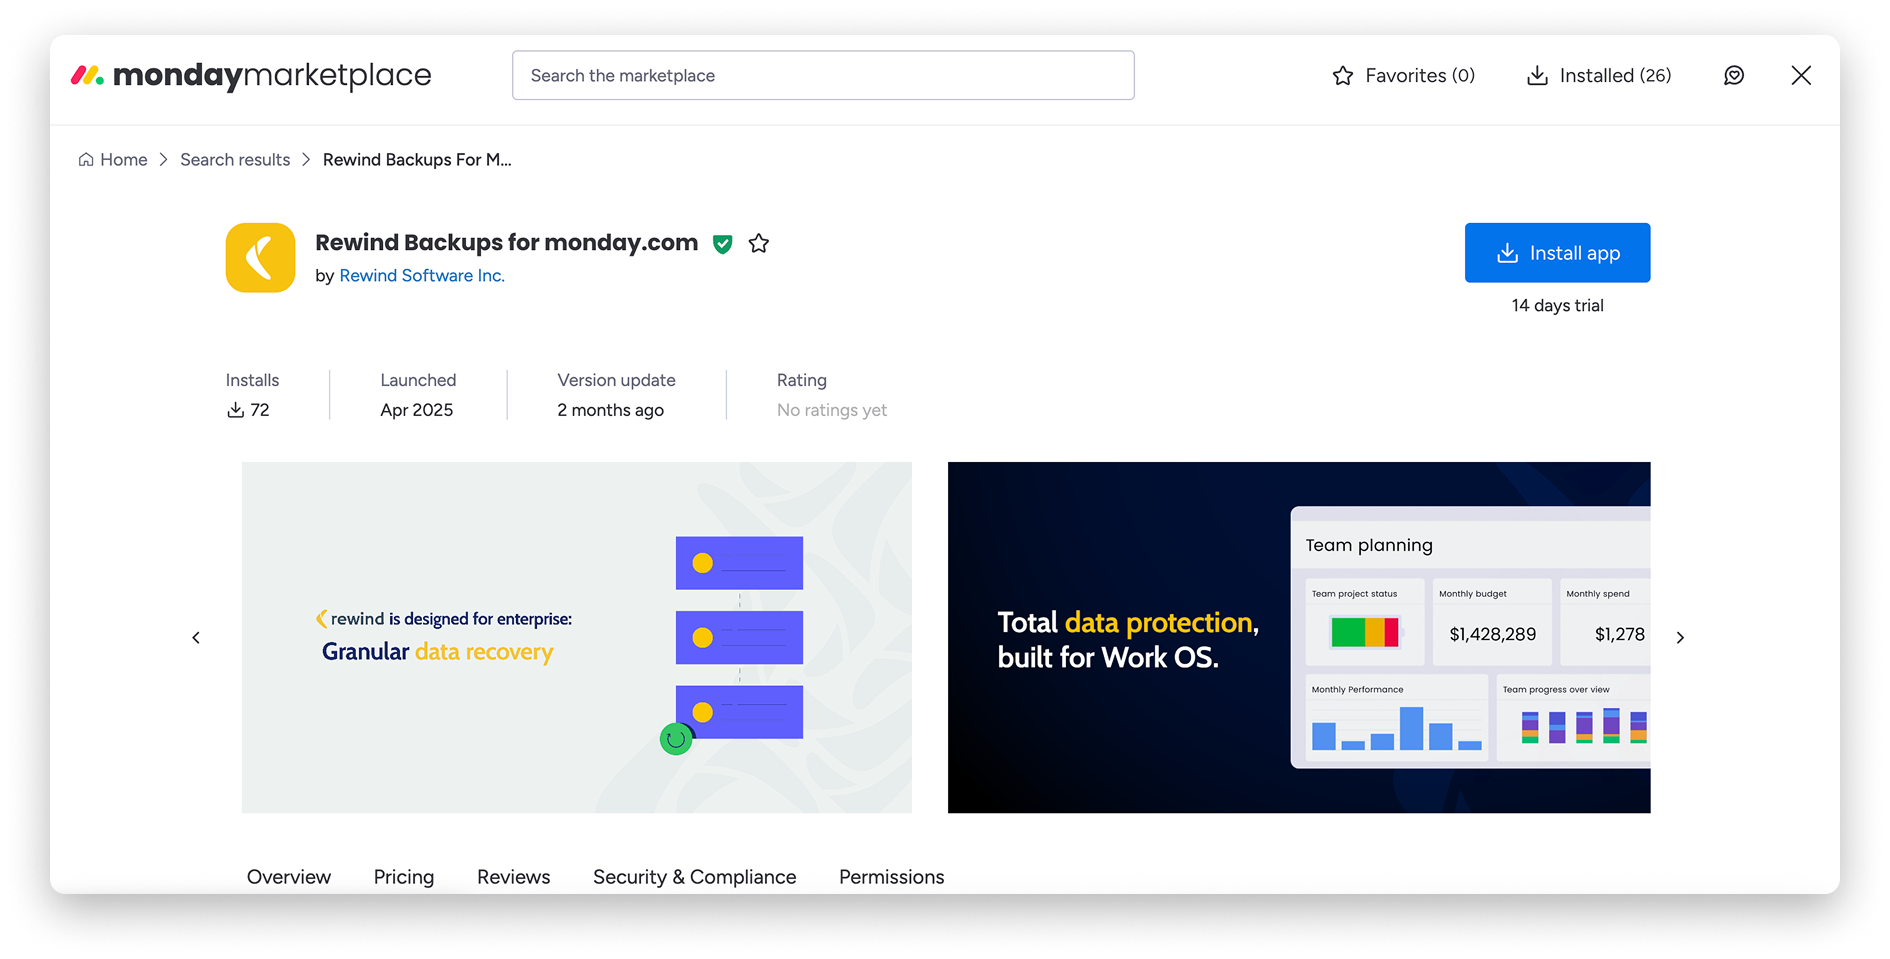Show next carousel image

click(1680, 637)
